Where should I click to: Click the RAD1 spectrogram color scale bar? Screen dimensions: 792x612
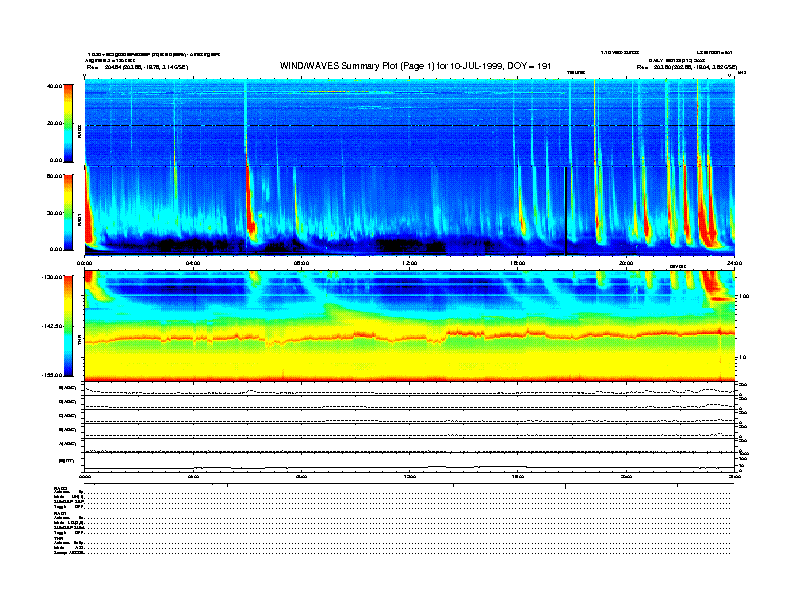point(69,211)
